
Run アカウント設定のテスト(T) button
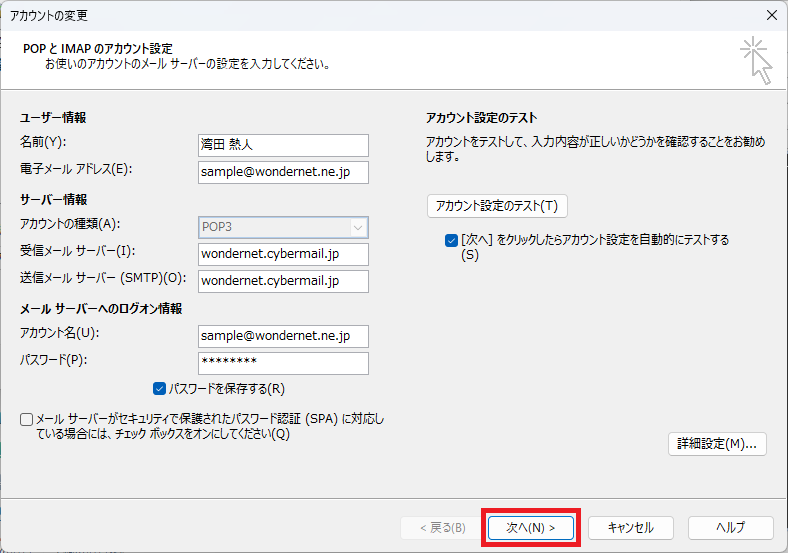(x=497, y=206)
